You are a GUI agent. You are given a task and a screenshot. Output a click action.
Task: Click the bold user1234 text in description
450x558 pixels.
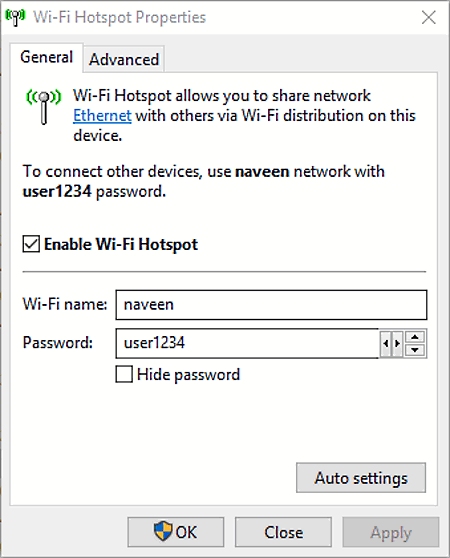57,191
